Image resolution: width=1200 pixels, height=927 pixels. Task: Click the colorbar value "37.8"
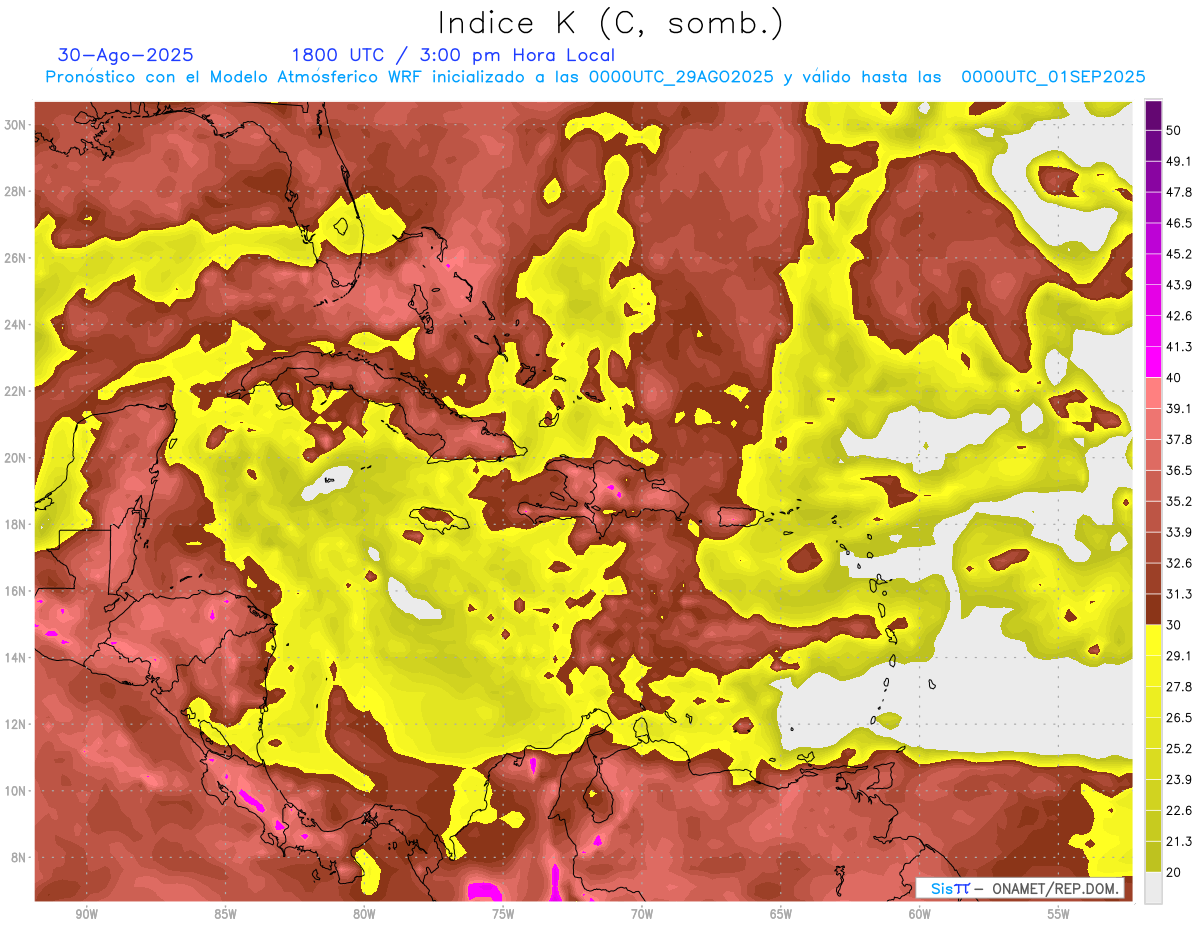[x=1178, y=439]
